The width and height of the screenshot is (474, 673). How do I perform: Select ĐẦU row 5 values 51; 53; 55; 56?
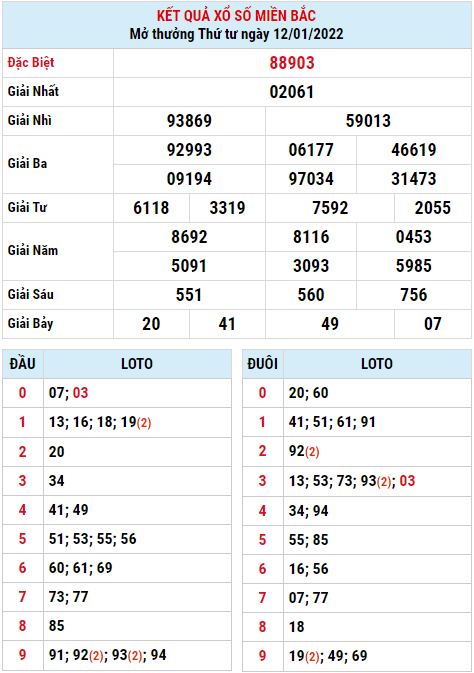pos(92,539)
